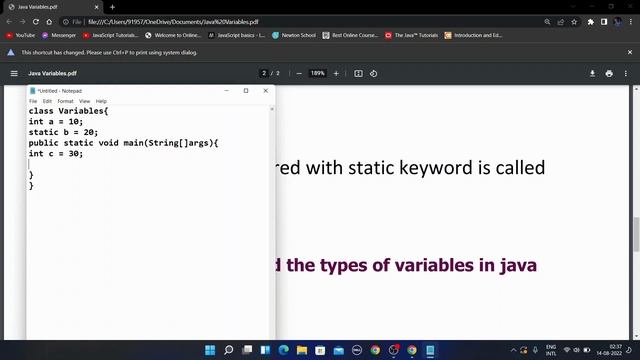Viewport: 640px width, 360px height.
Task: Click on line 'static b = 20;' in Notepad
Action: coord(63,132)
